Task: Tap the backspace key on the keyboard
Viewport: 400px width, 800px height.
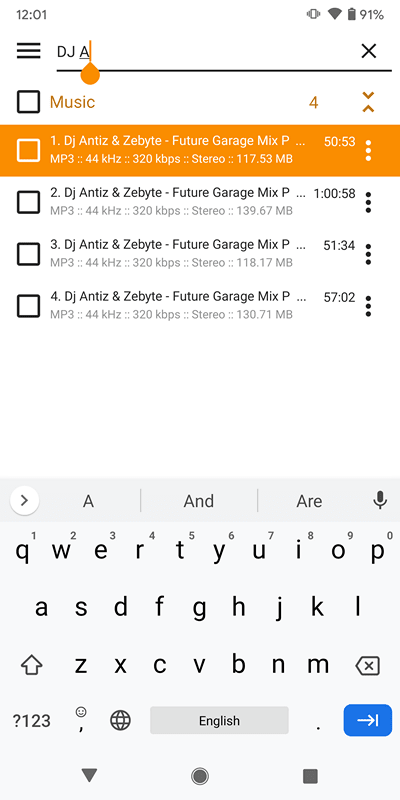Action: pyautogui.click(x=367, y=665)
